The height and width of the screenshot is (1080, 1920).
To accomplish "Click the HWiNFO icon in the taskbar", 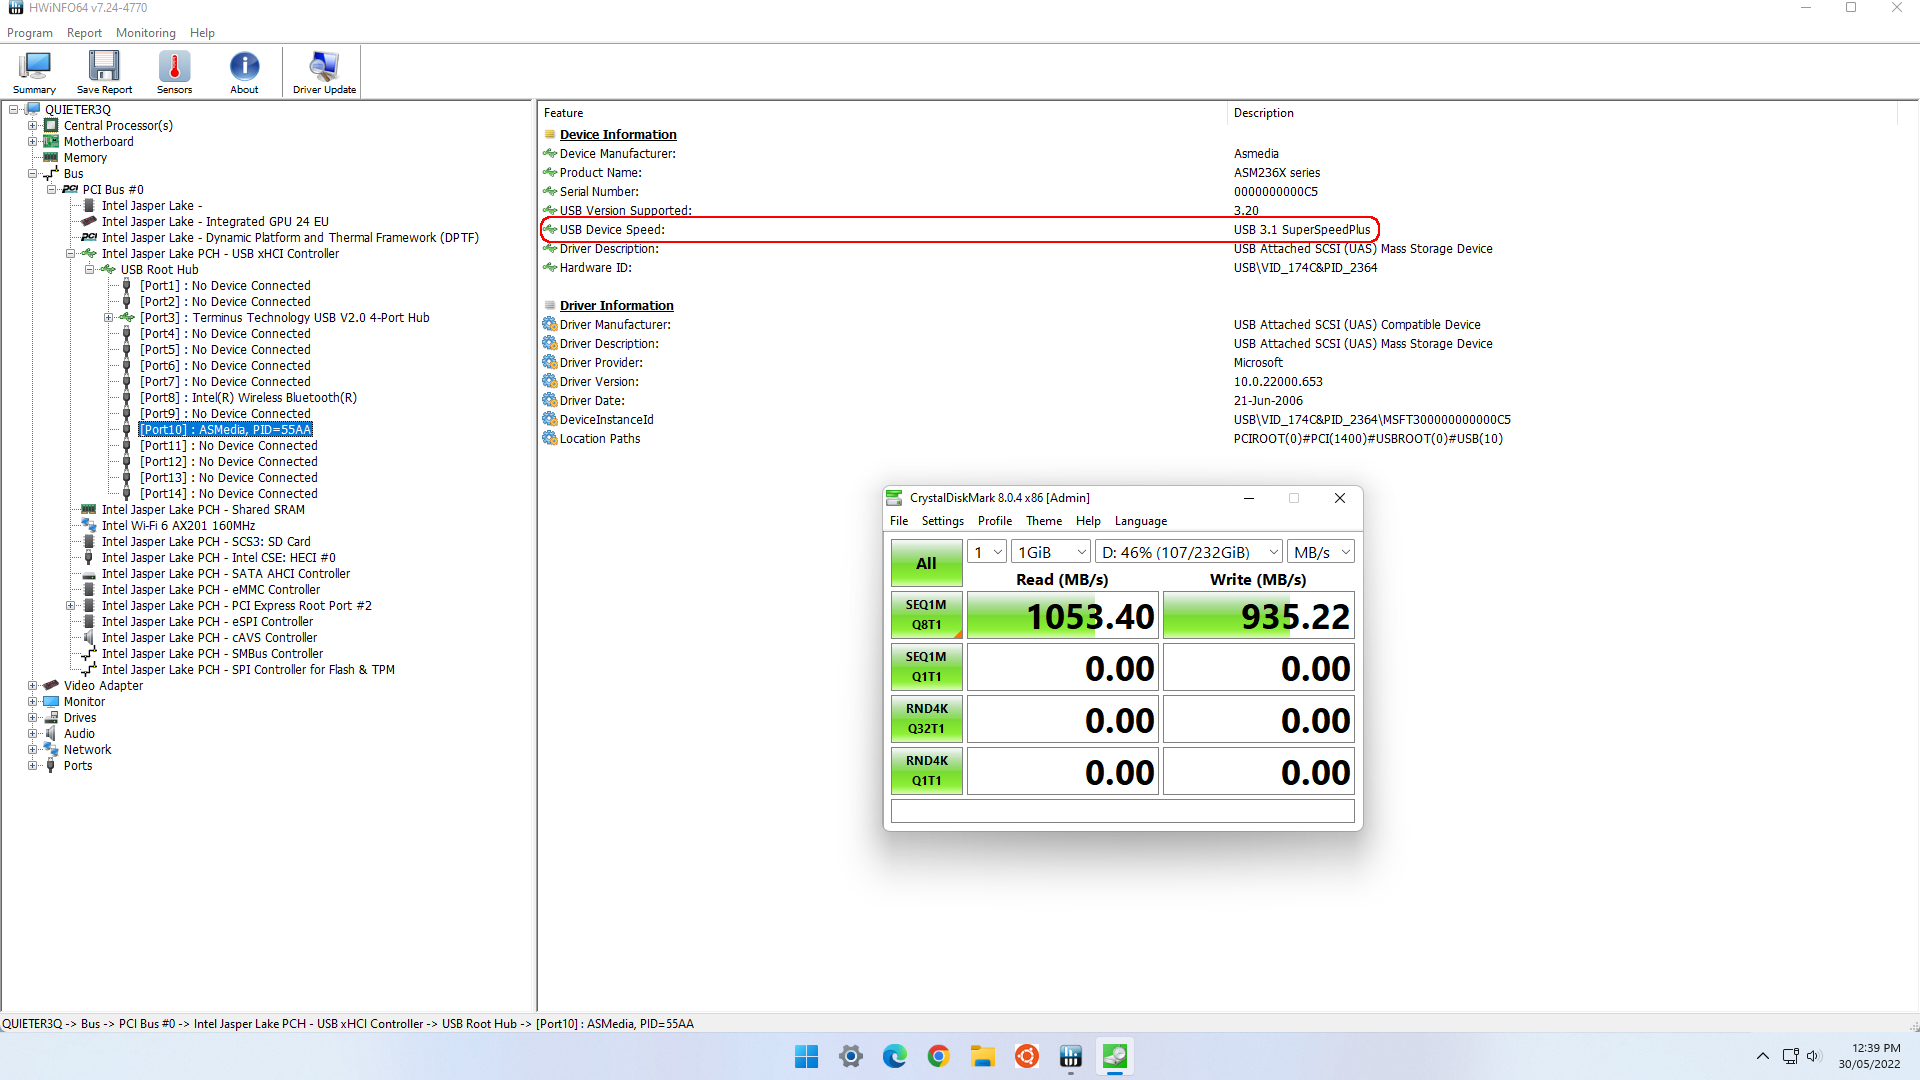I will 1070,1056.
